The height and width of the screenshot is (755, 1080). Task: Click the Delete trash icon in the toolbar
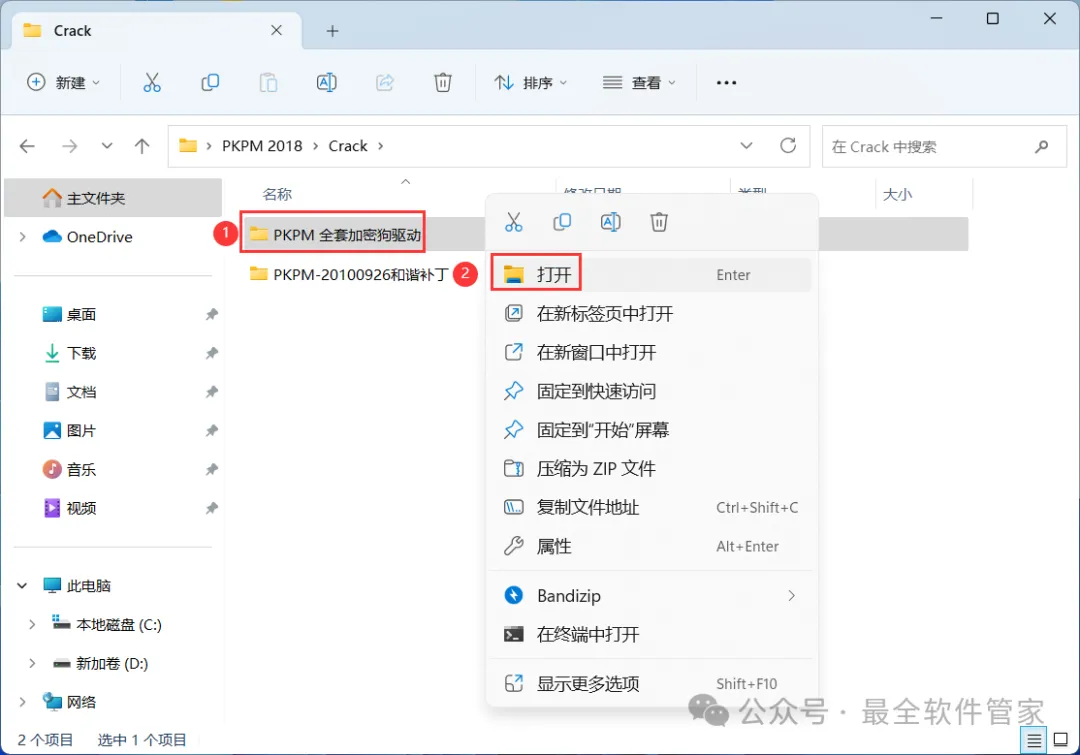tap(443, 83)
